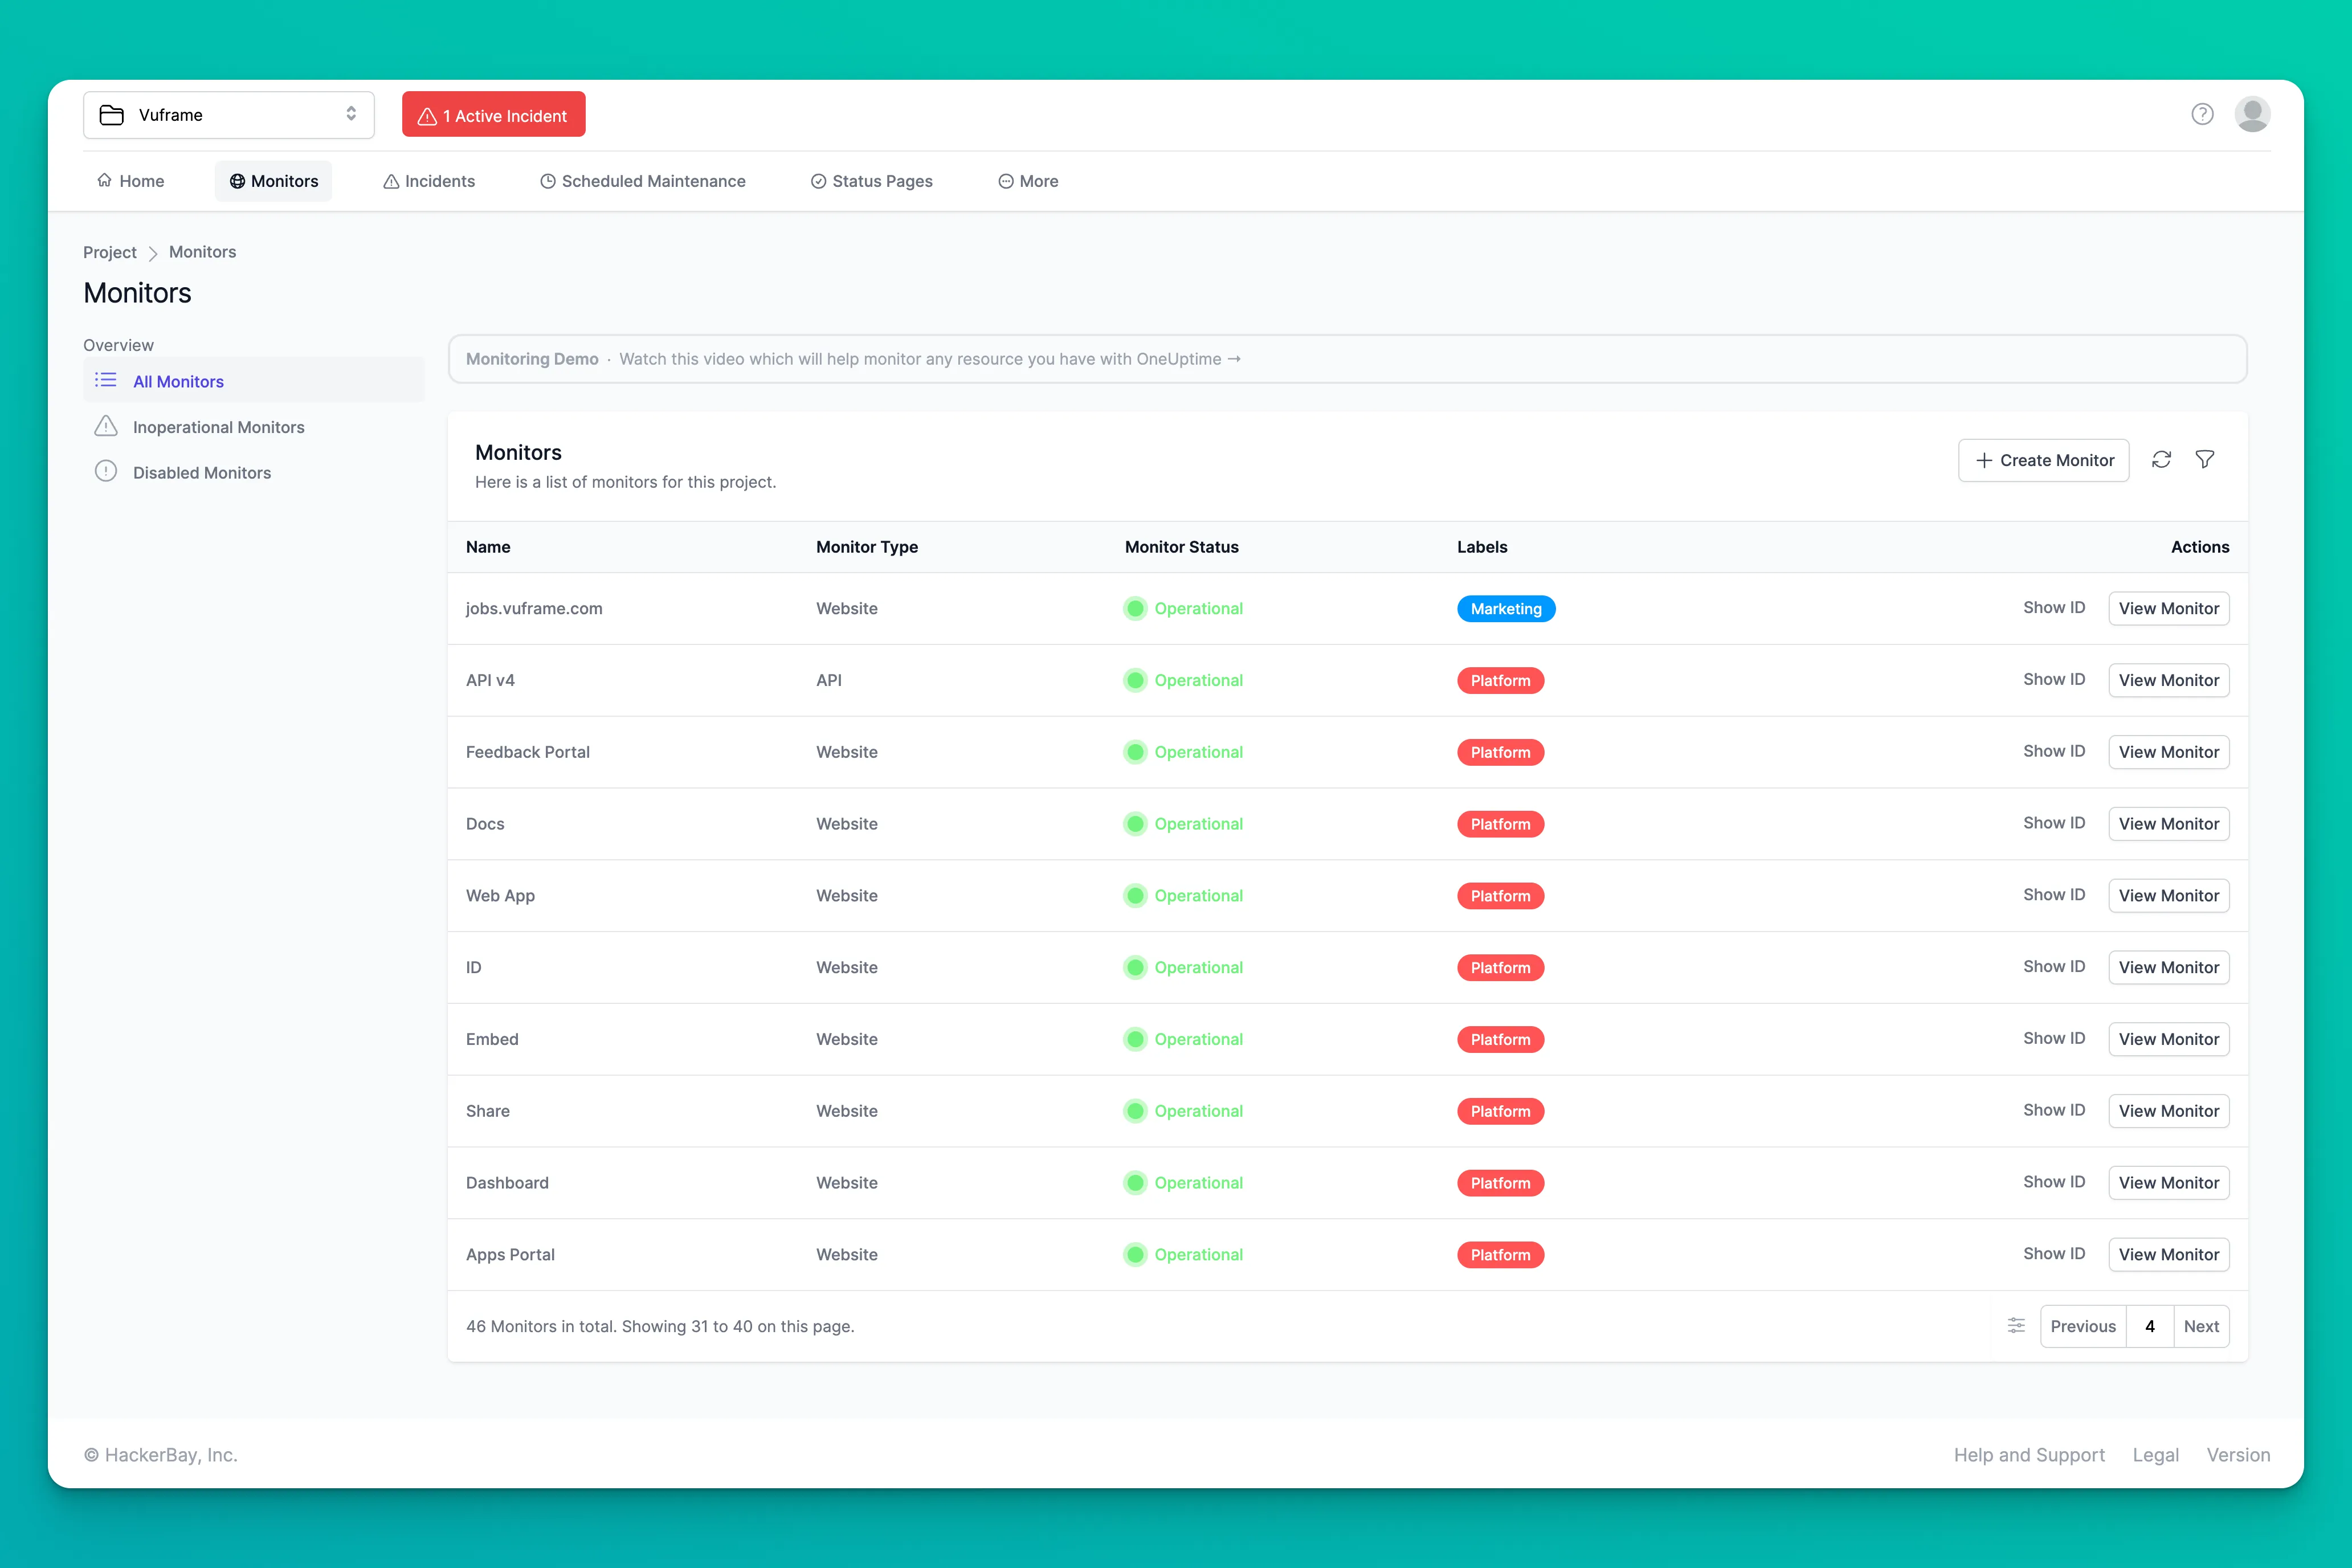This screenshot has height=1568, width=2352.
Task: Click the All Monitors list icon
Action: tap(105, 380)
